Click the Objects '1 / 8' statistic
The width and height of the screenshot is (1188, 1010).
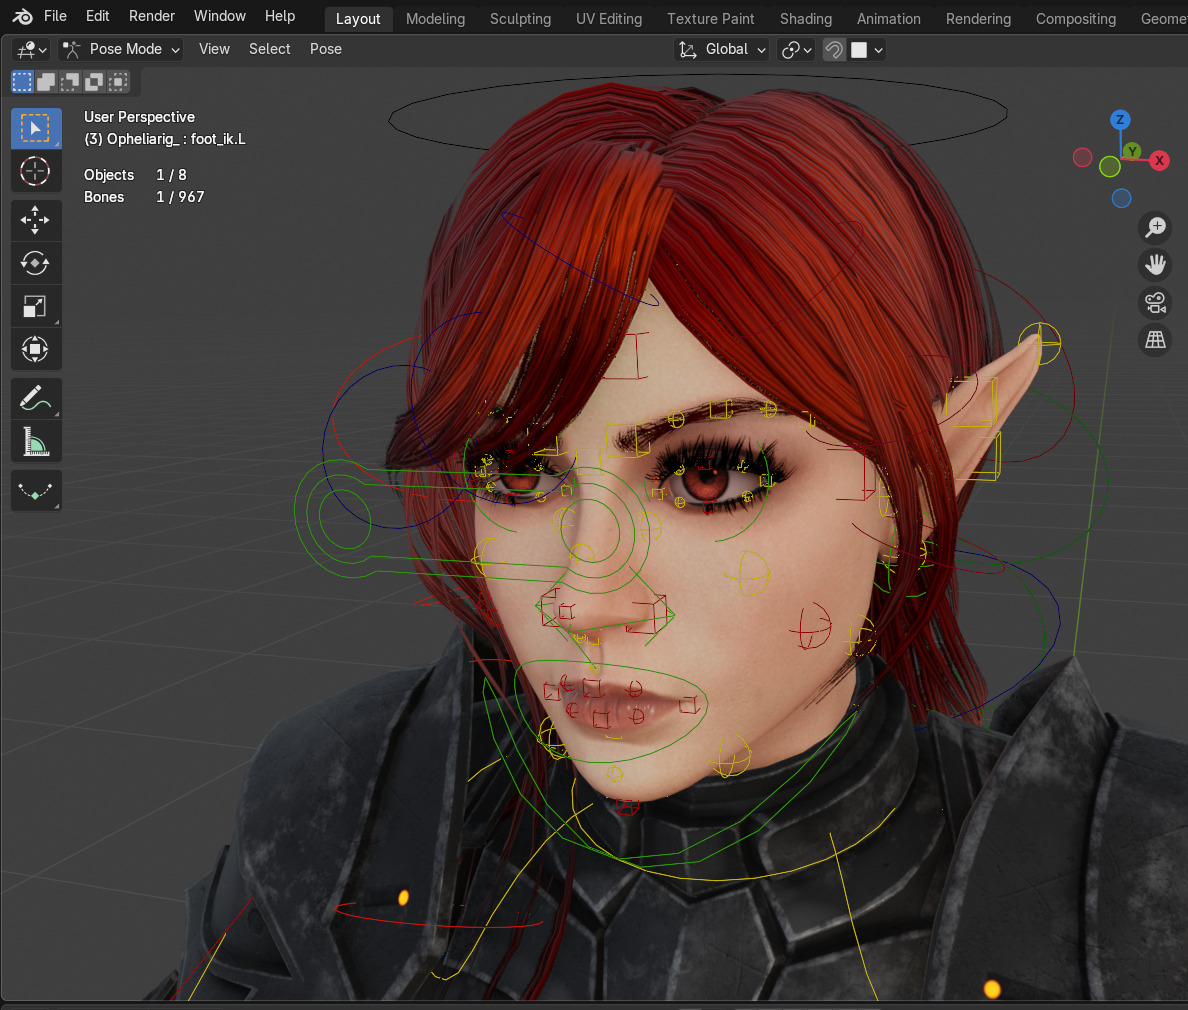[171, 175]
